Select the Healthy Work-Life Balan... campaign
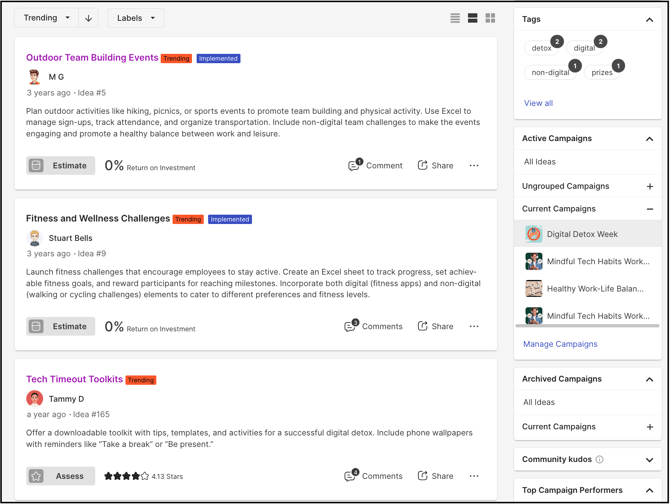670x504 pixels. pos(588,289)
